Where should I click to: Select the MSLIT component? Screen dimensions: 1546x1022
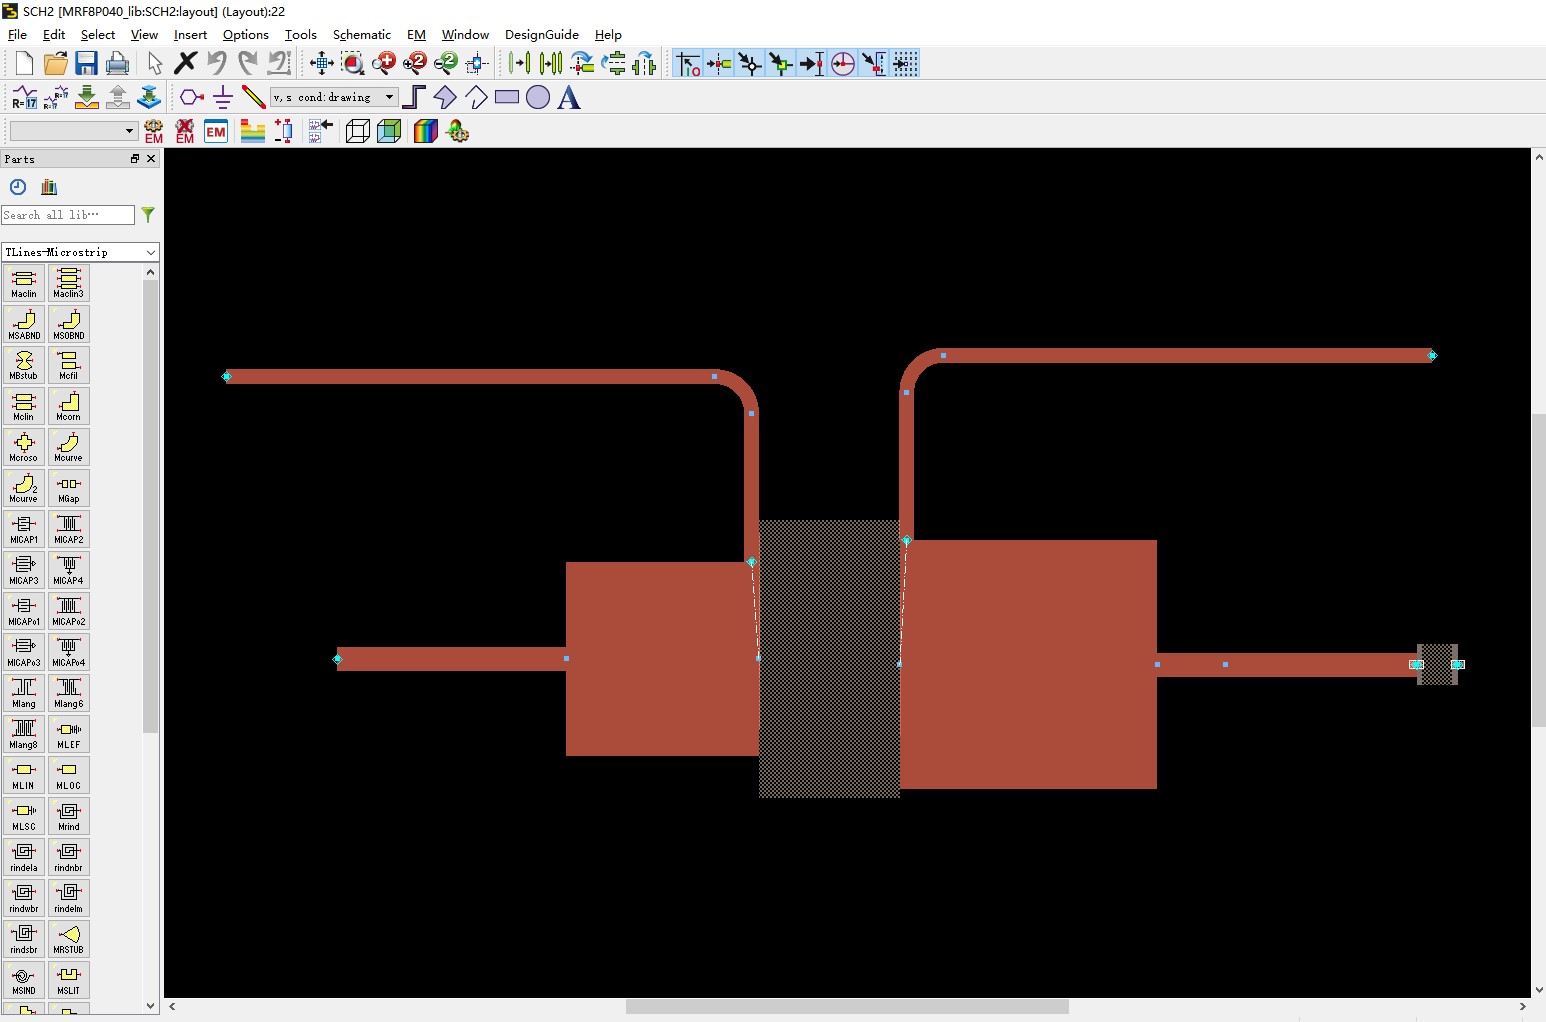[68, 980]
